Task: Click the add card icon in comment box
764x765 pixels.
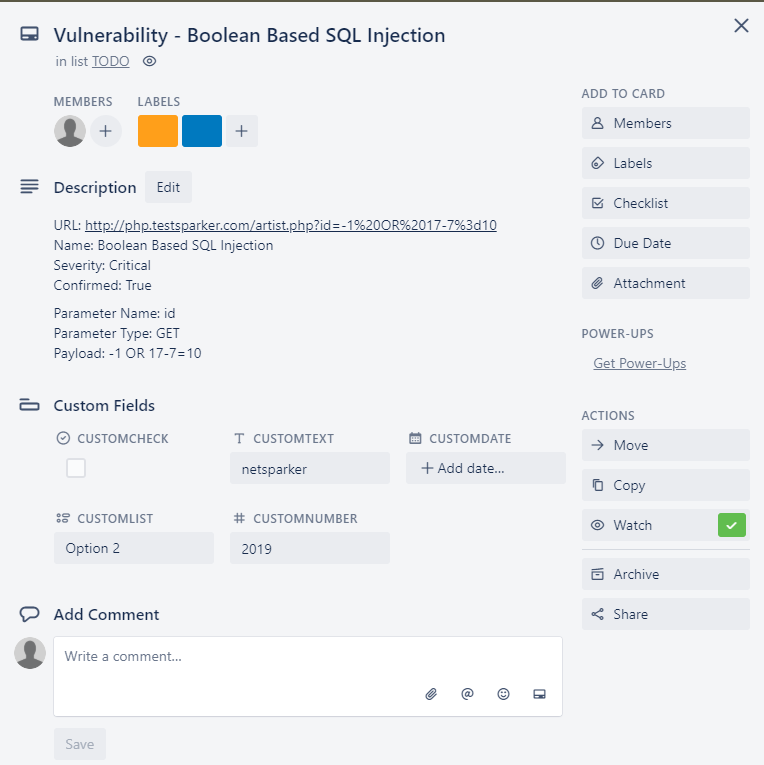Action: pyautogui.click(x=539, y=693)
